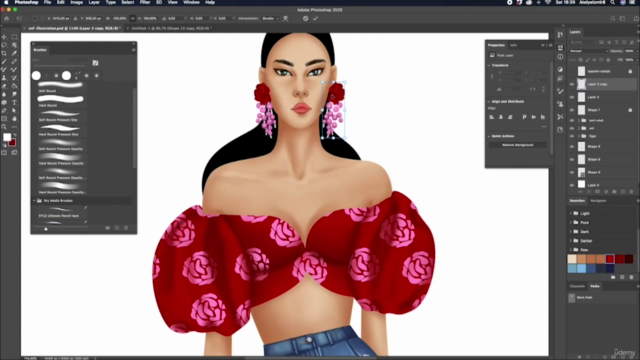Select the Clone Stamp tool

(x=4, y=78)
